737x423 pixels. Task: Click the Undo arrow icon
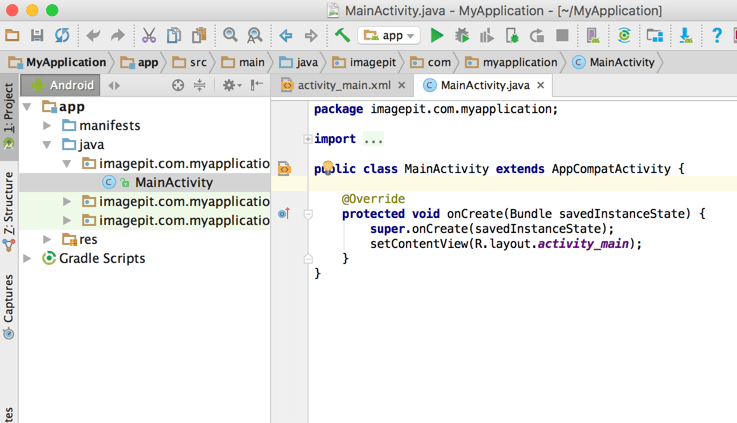coord(93,35)
